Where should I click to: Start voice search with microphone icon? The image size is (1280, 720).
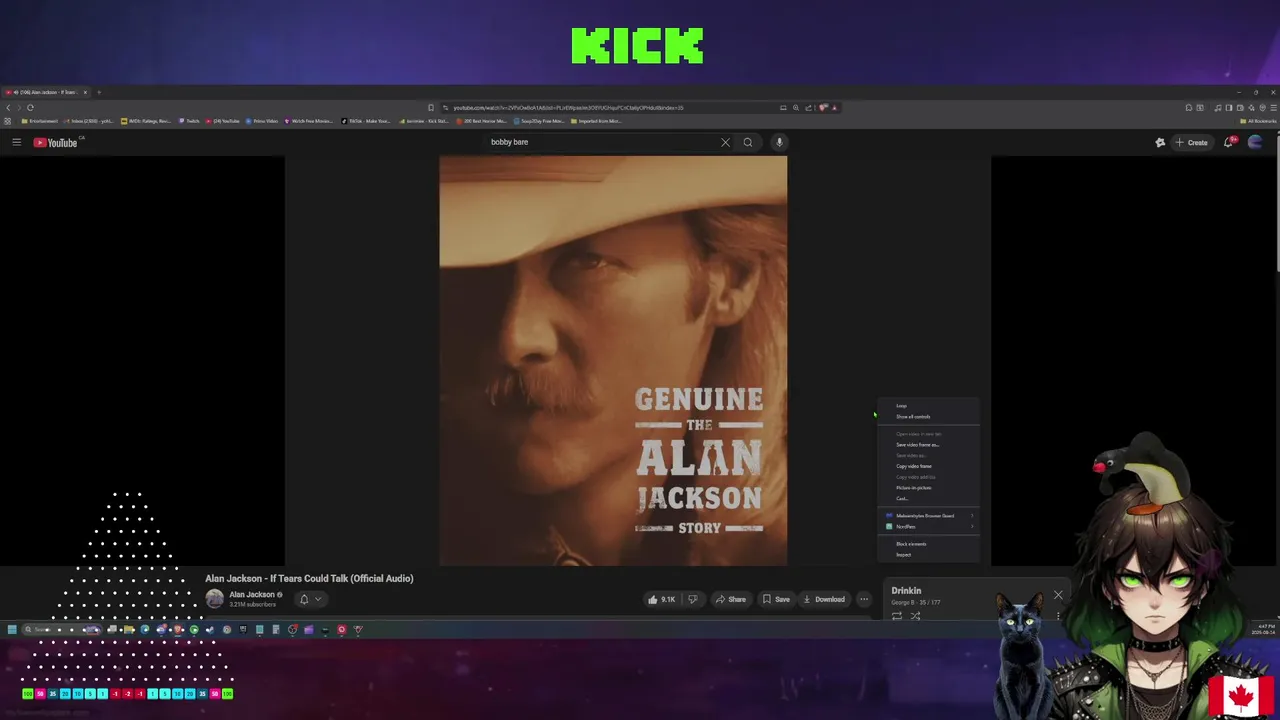tap(779, 142)
